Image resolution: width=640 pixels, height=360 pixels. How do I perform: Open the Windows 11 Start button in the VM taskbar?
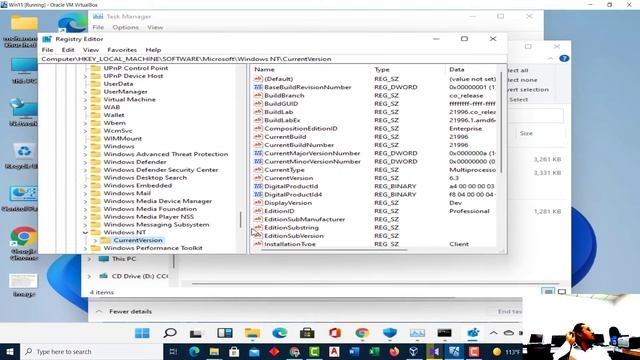pyautogui.click(x=142, y=333)
